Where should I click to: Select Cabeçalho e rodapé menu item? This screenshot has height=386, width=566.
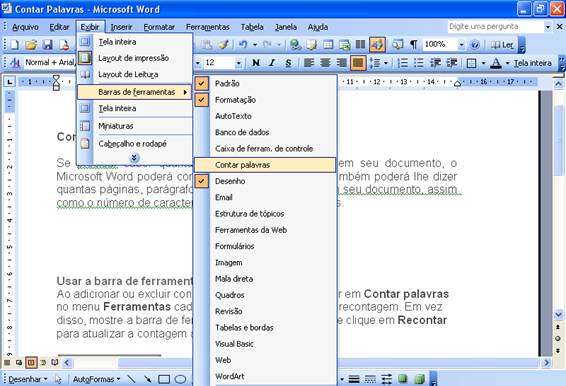[134, 143]
